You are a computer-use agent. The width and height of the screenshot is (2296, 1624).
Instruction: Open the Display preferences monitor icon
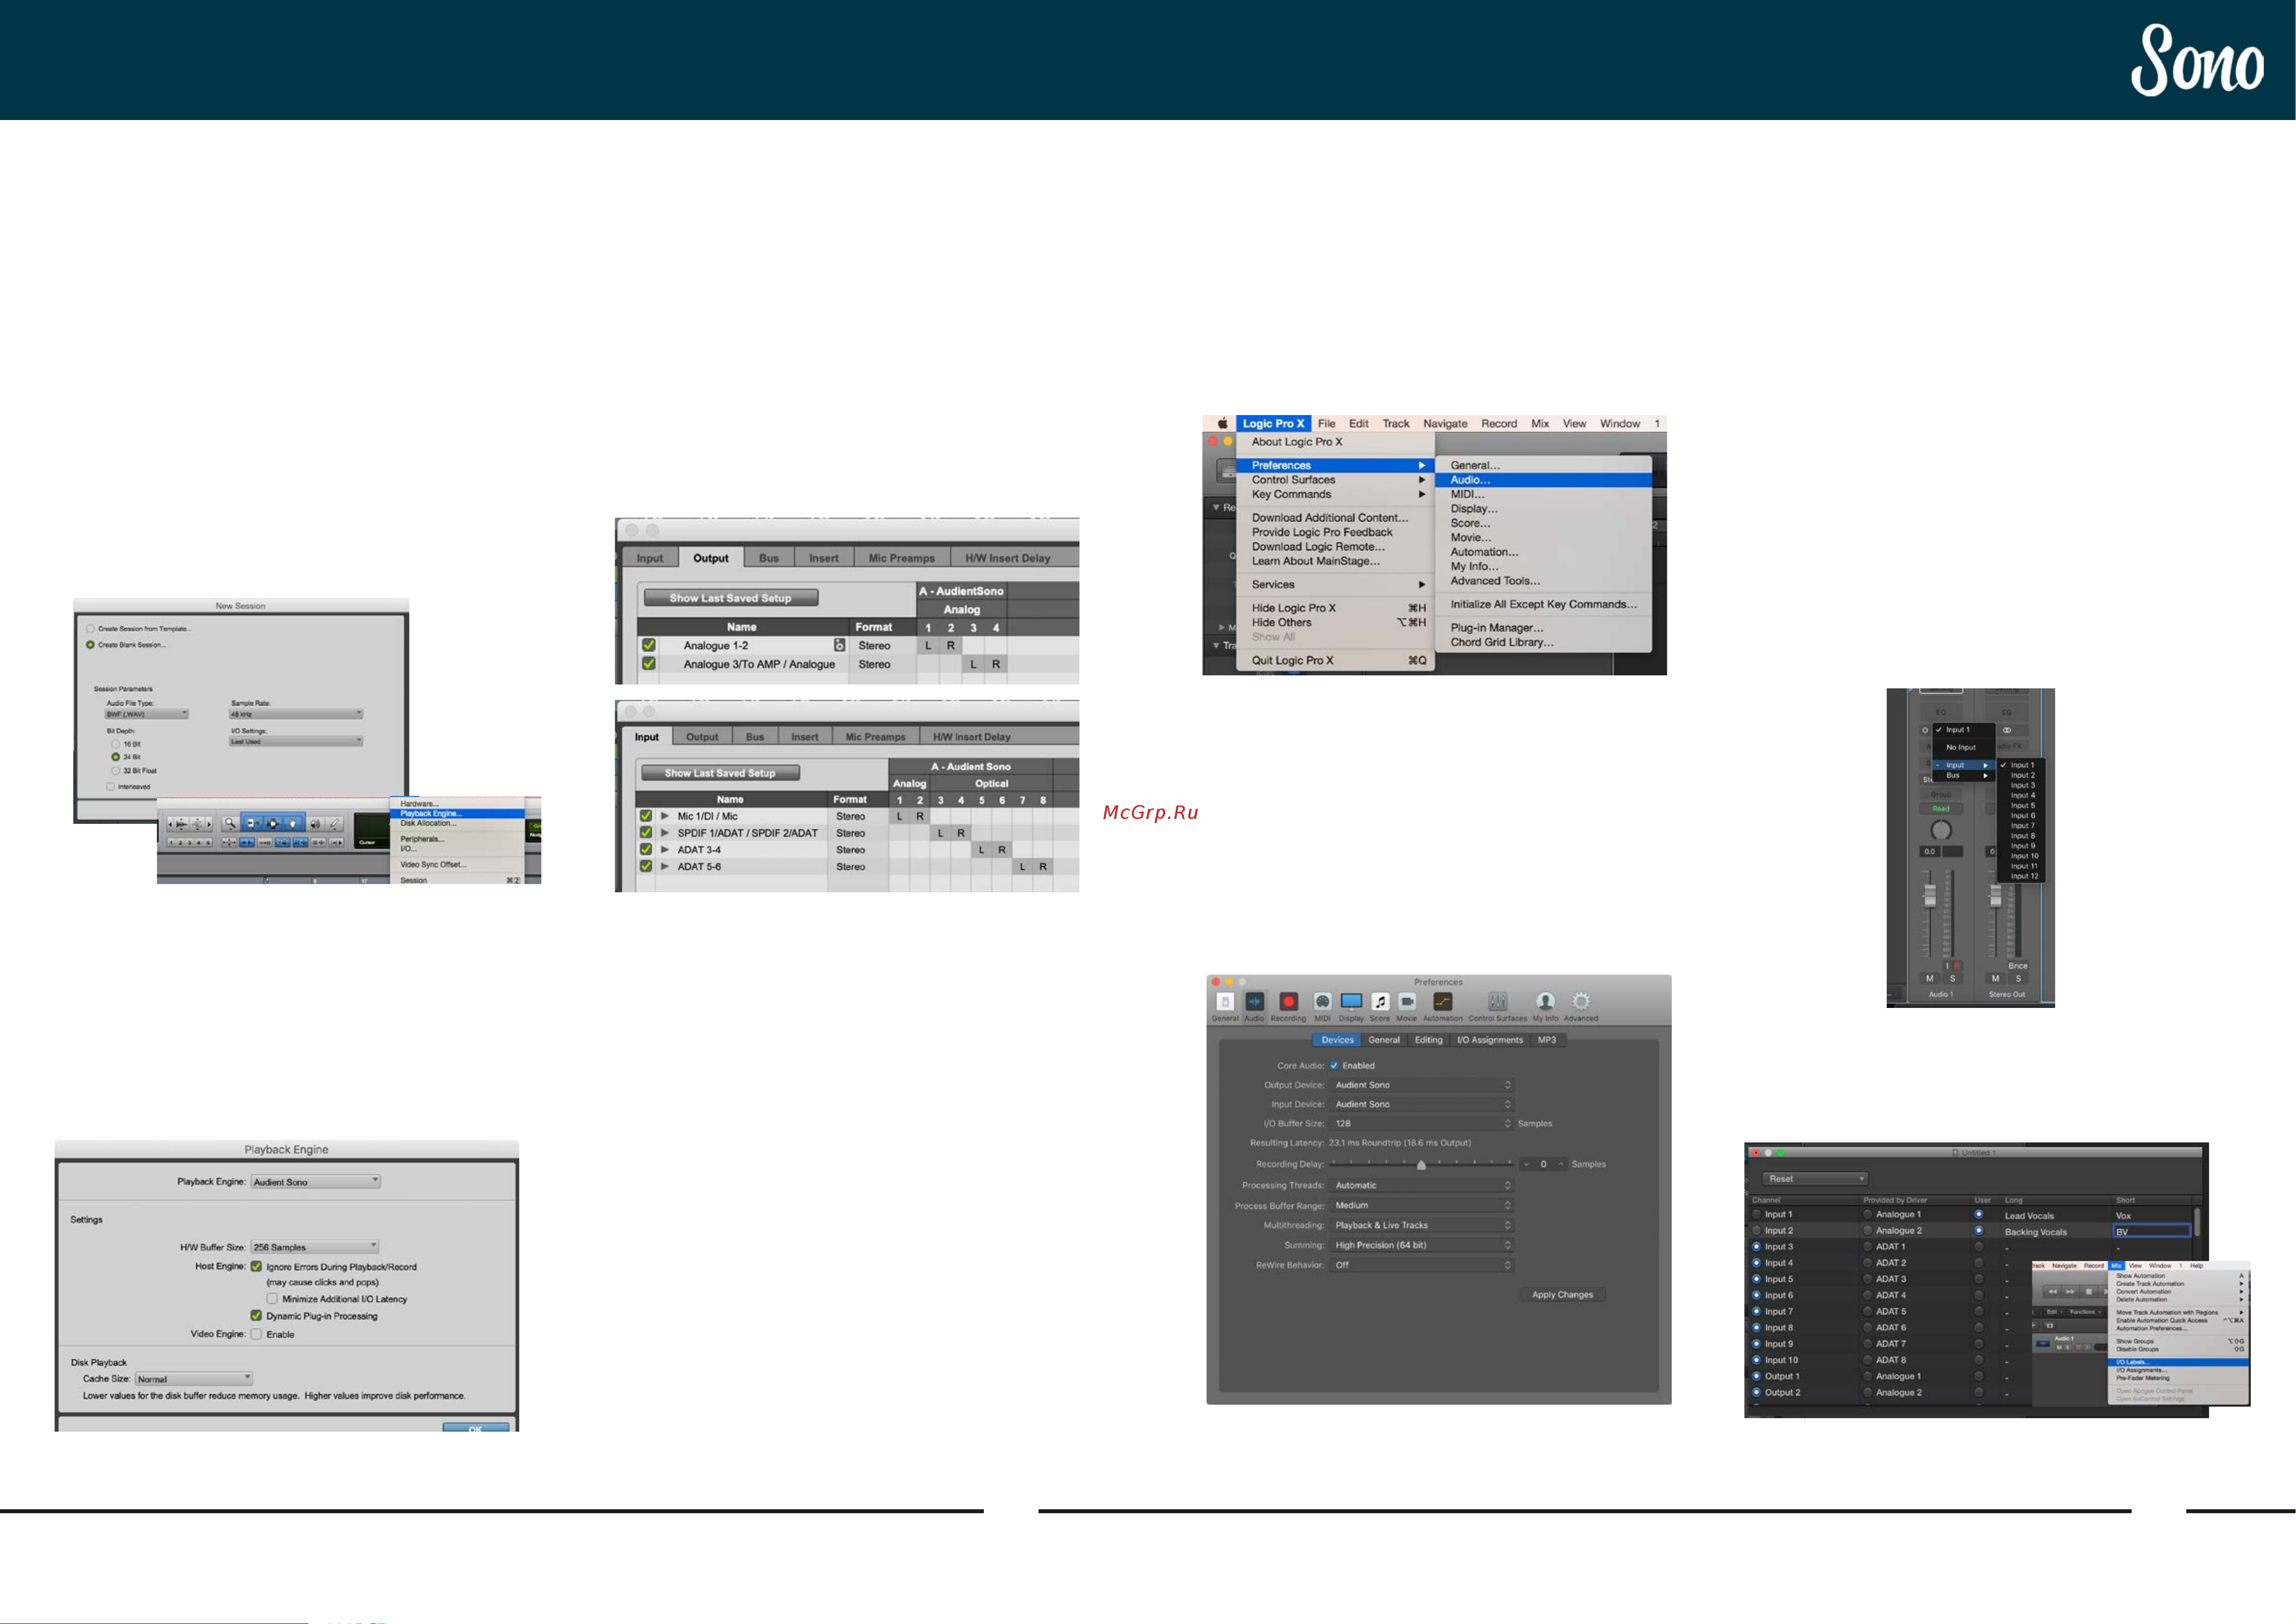[x=1351, y=1001]
